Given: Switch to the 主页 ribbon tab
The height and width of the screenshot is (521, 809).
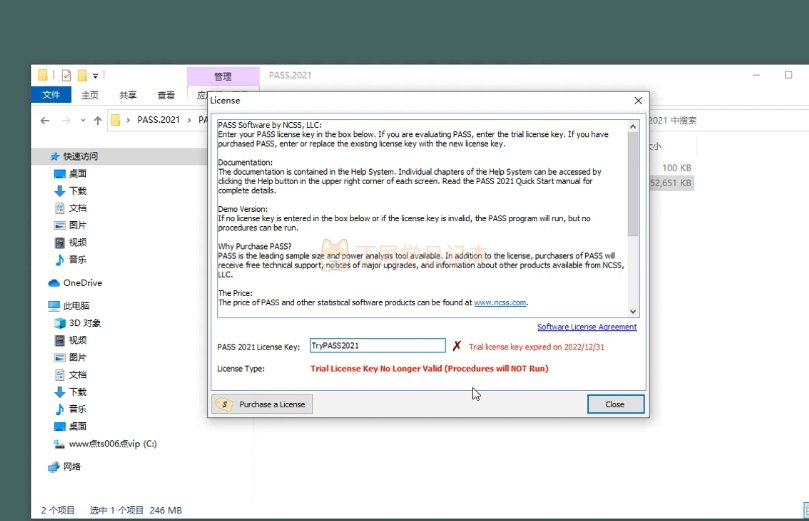Looking at the screenshot, I should pos(90,95).
